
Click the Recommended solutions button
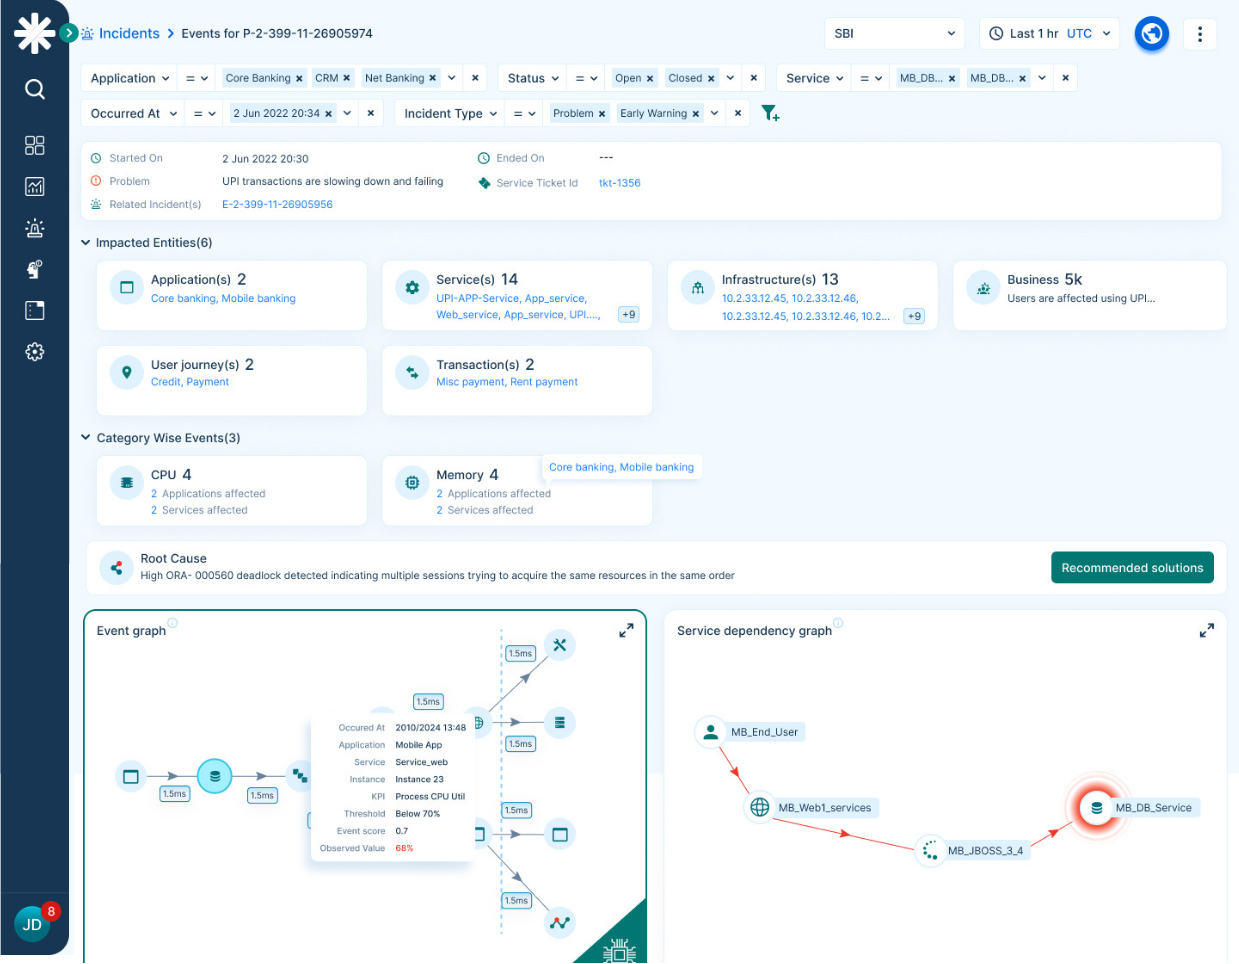(1132, 568)
